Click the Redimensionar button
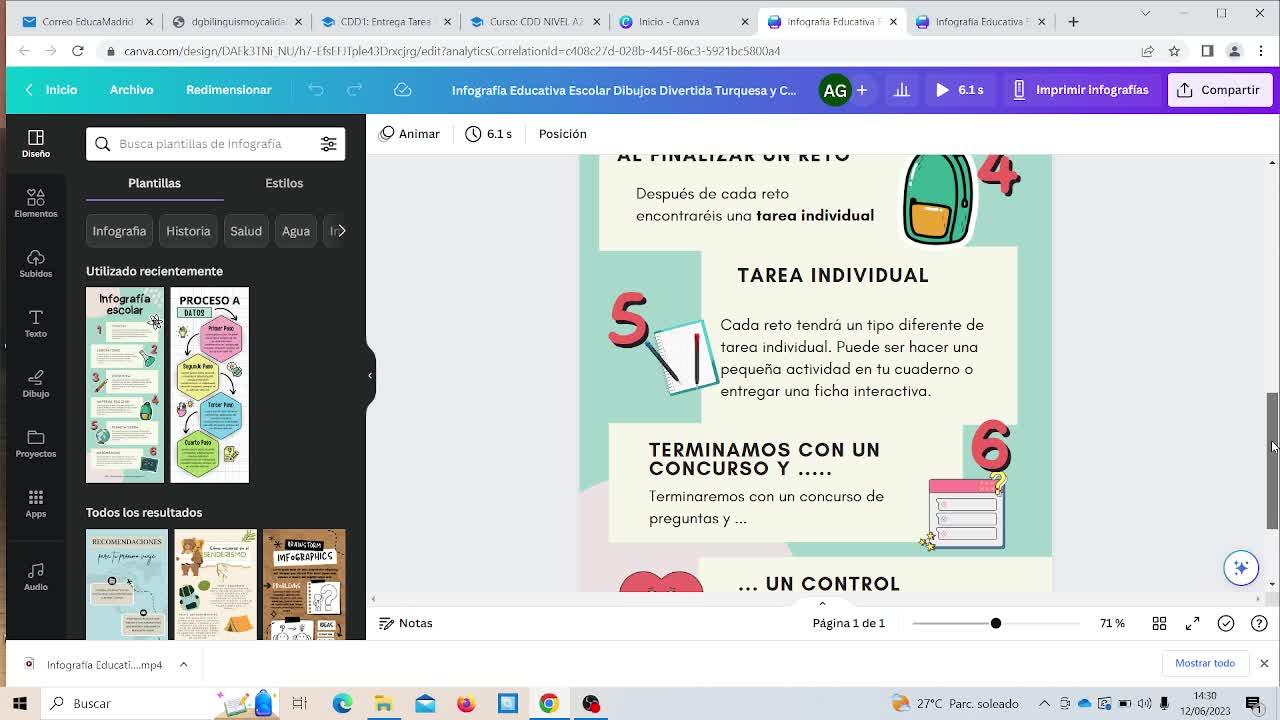The image size is (1280, 720). click(x=228, y=90)
